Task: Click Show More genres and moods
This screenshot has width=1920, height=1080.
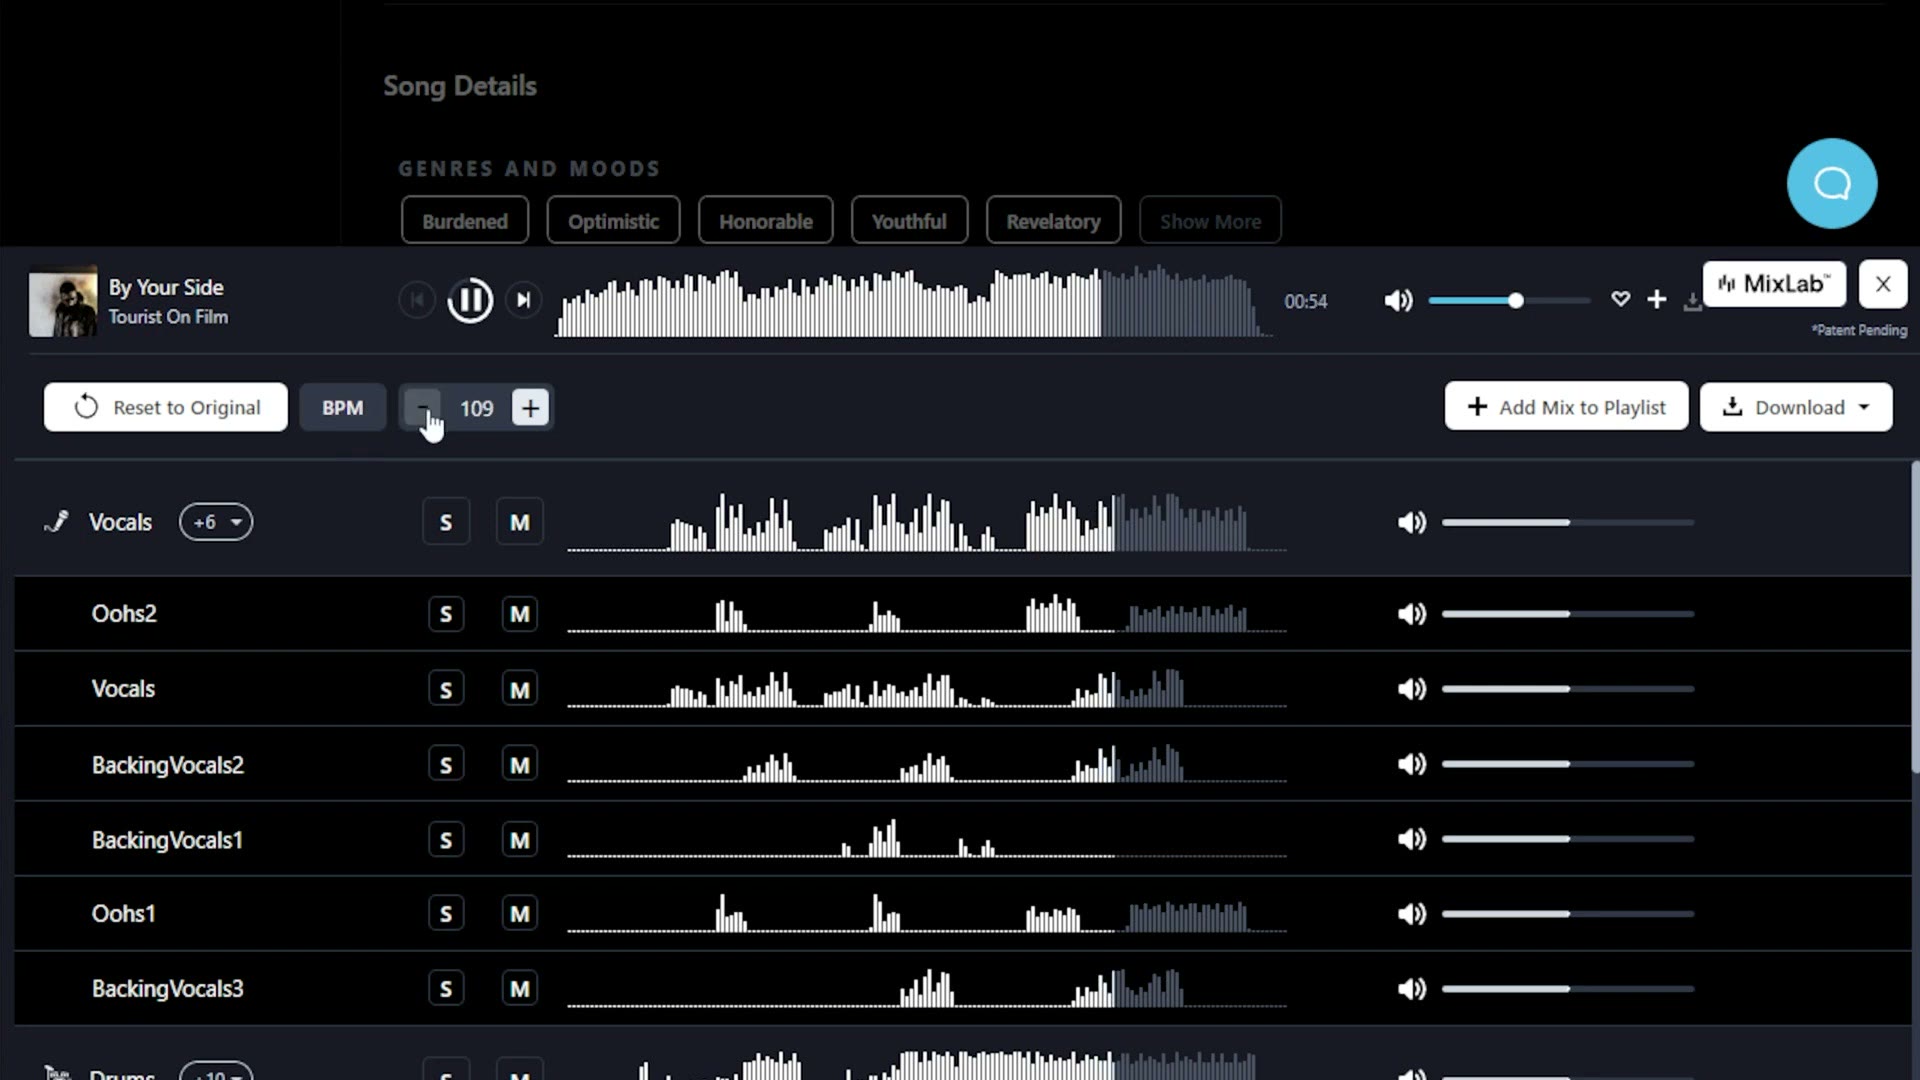Action: (1210, 221)
